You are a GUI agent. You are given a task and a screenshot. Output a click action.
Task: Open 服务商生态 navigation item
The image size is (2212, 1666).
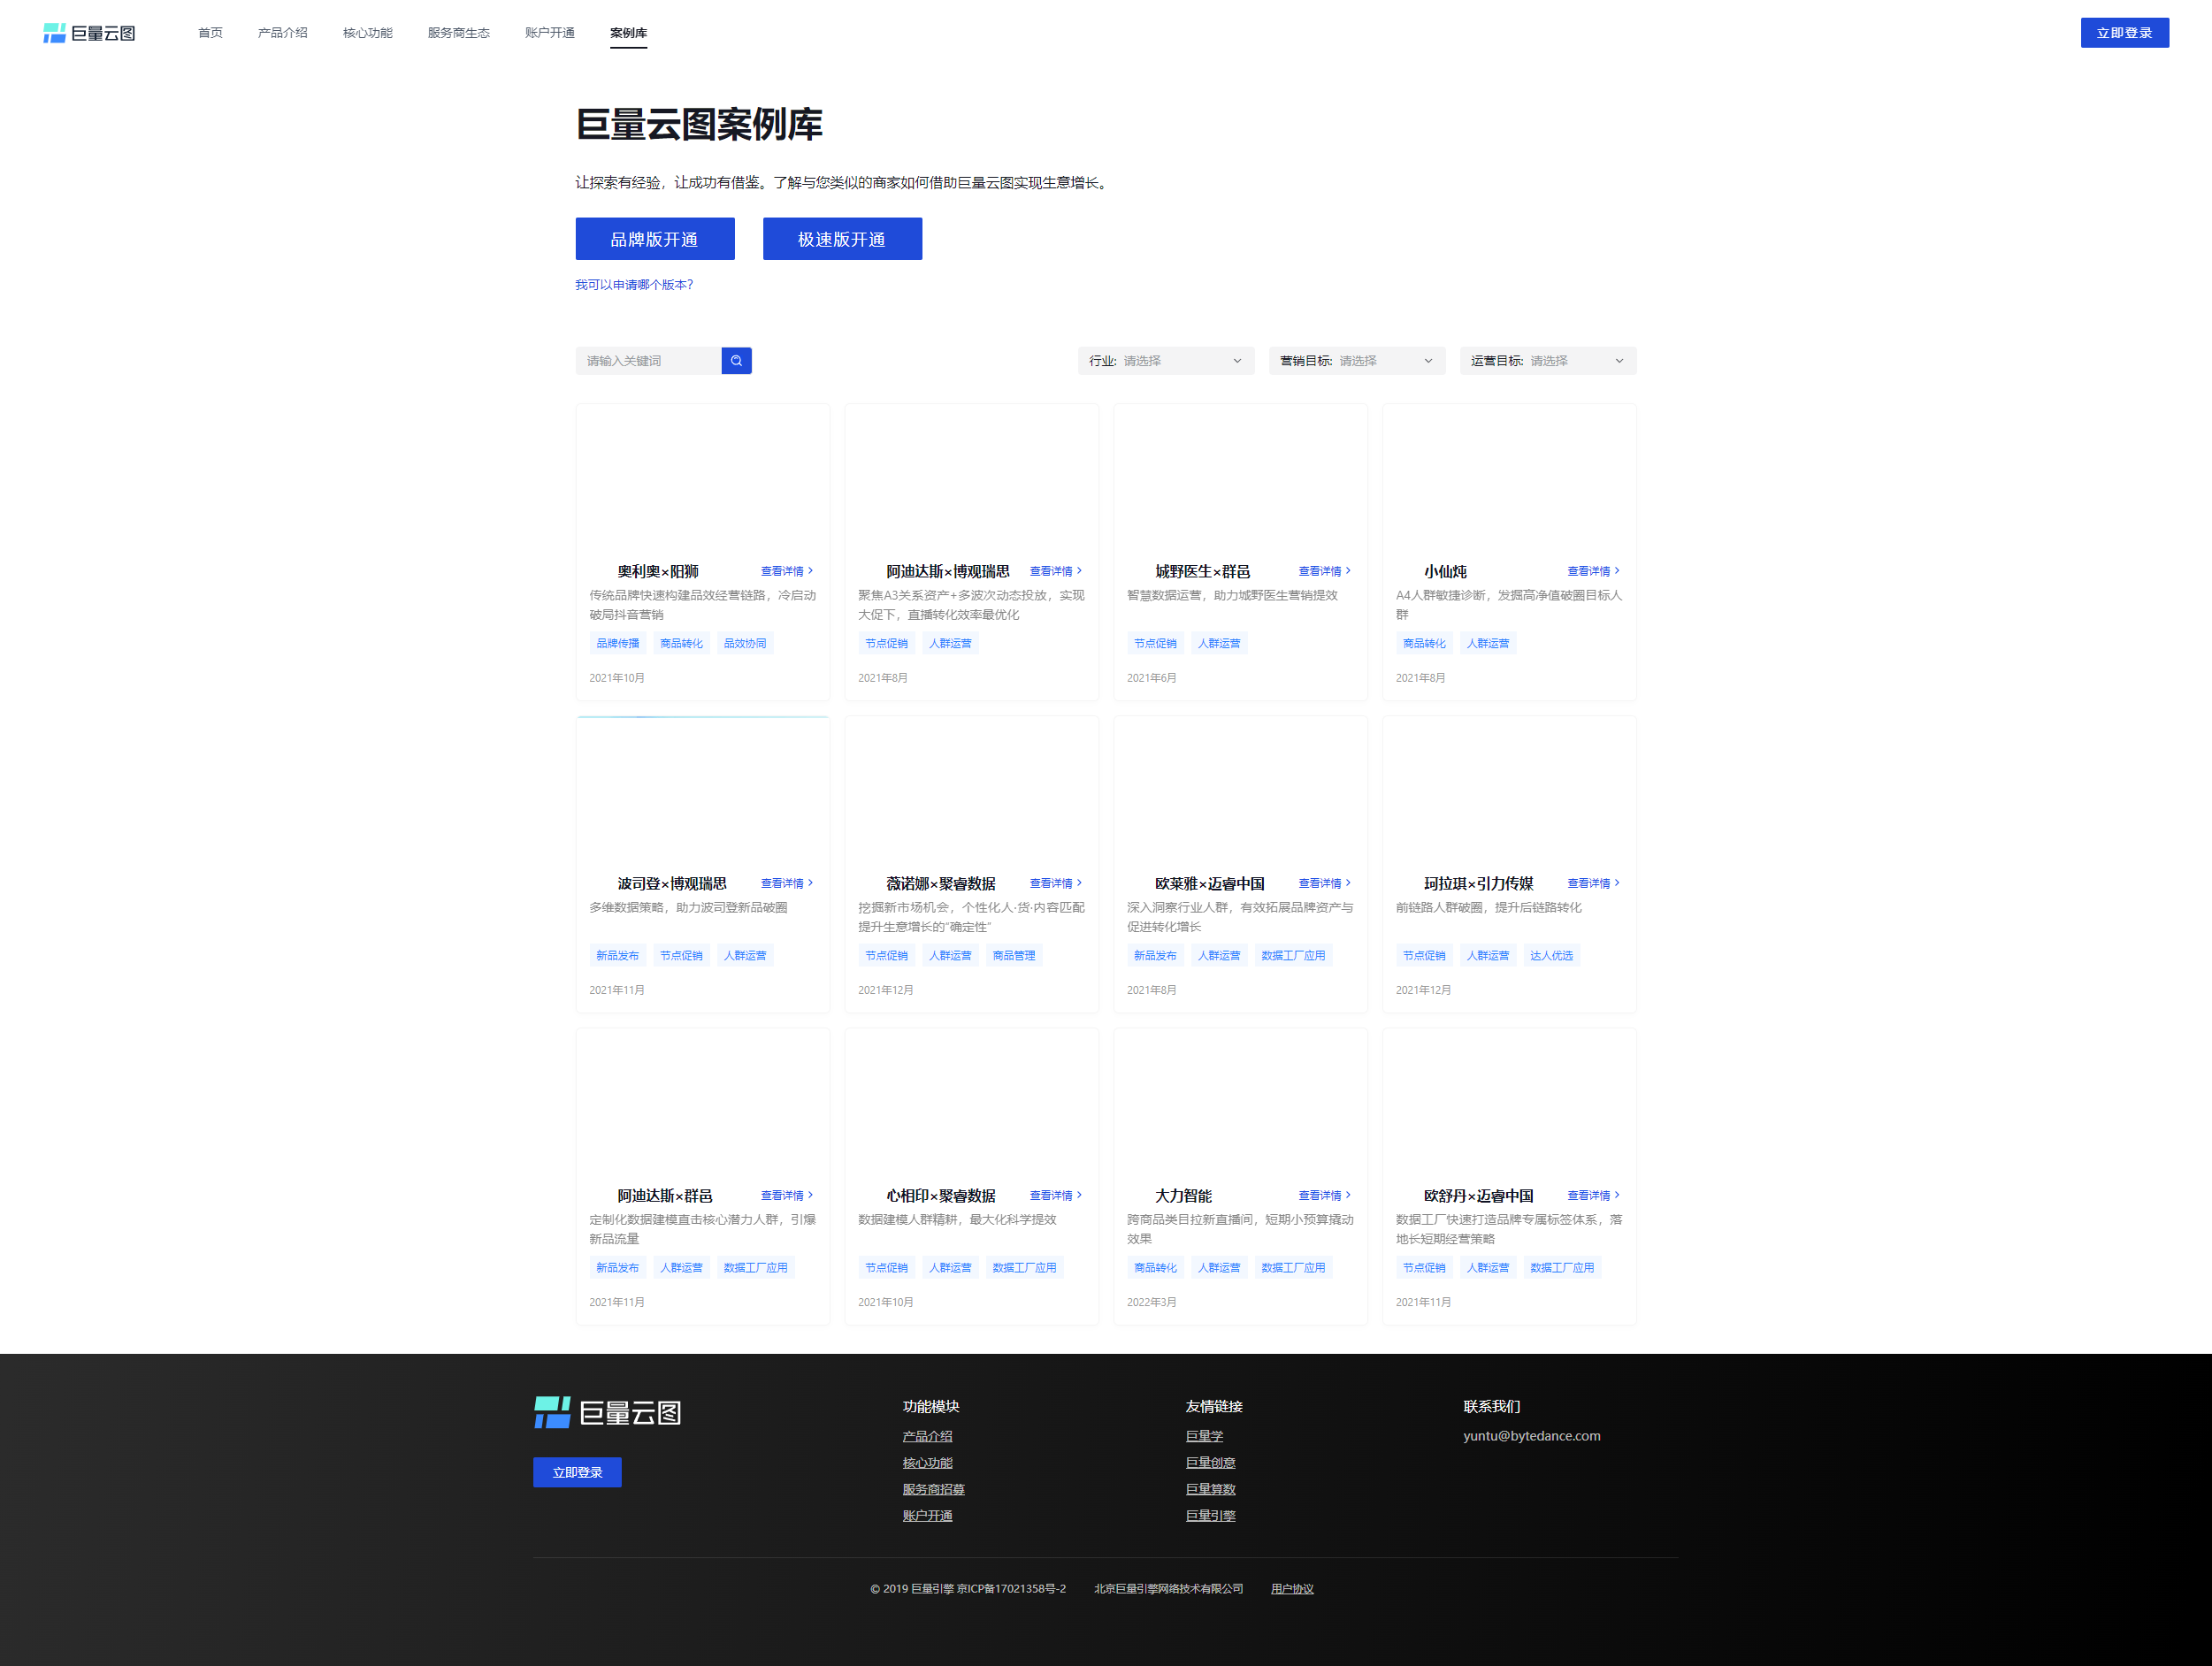click(x=458, y=33)
